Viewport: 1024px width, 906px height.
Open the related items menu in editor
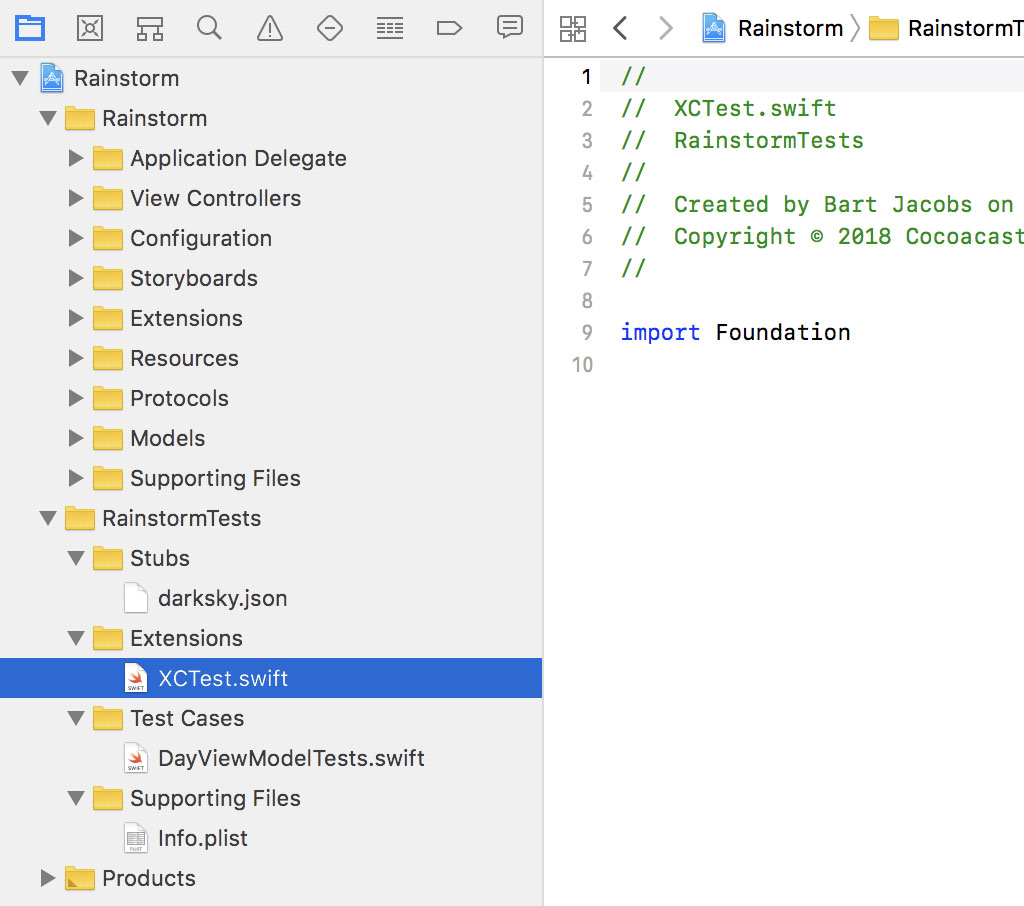(x=573, y=28)
